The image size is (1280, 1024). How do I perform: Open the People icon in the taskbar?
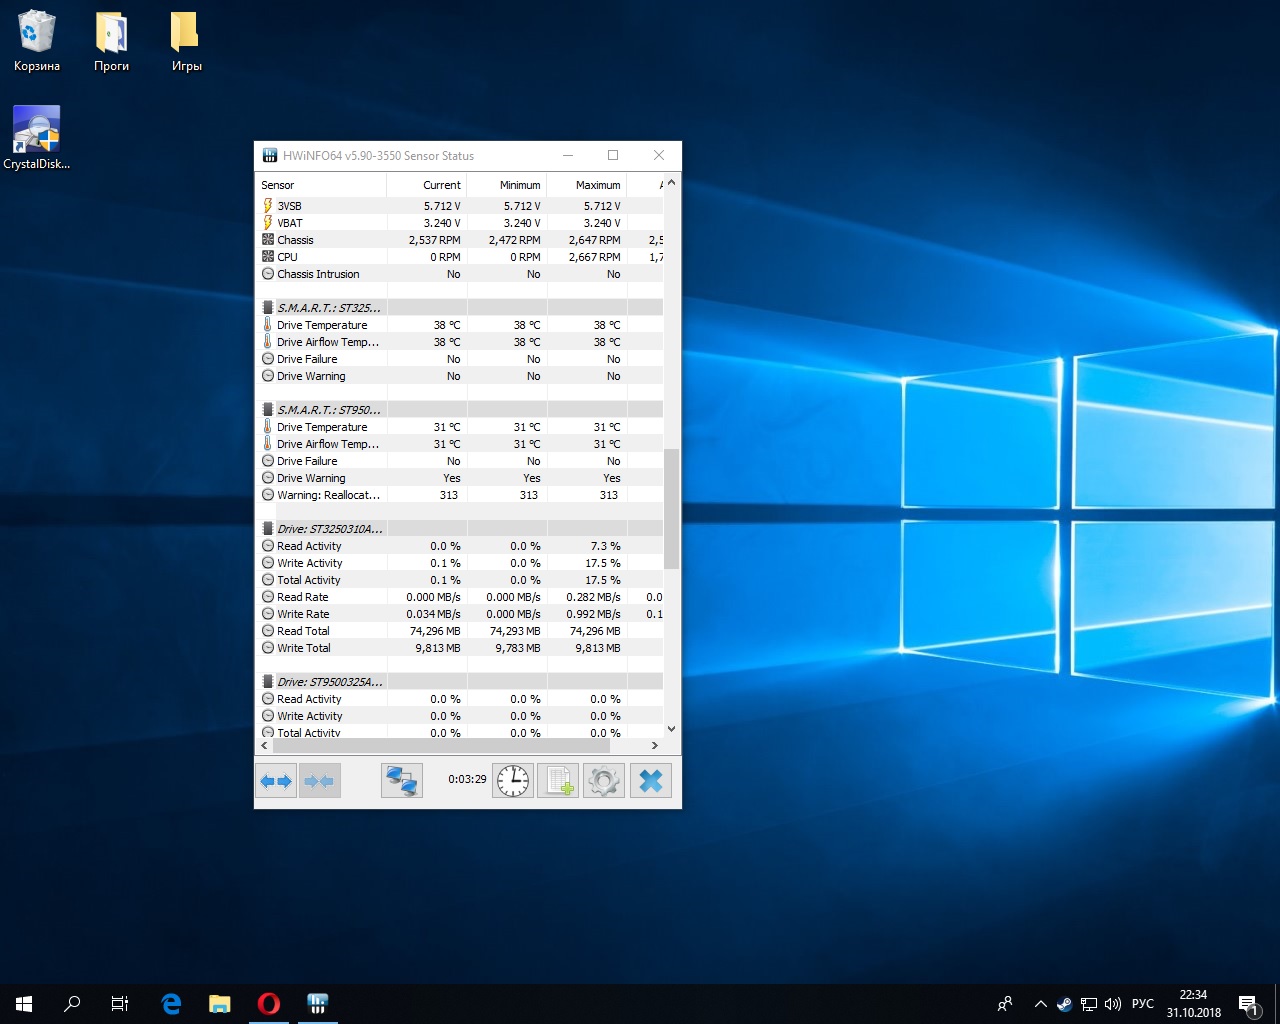pyautogui.click(x=1005, y=1004)
